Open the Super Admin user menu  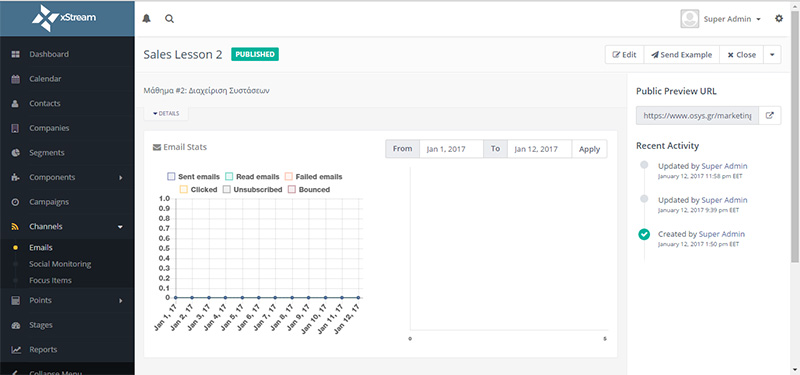(x=721, y=19)
